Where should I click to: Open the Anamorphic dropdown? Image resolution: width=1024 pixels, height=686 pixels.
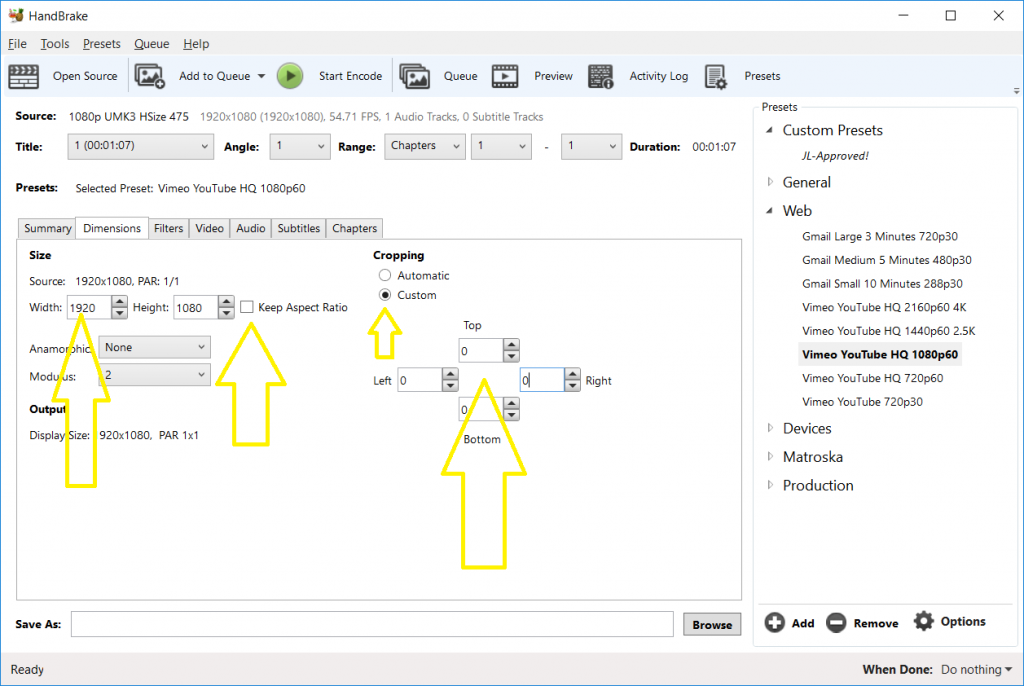tap(155, 347)
